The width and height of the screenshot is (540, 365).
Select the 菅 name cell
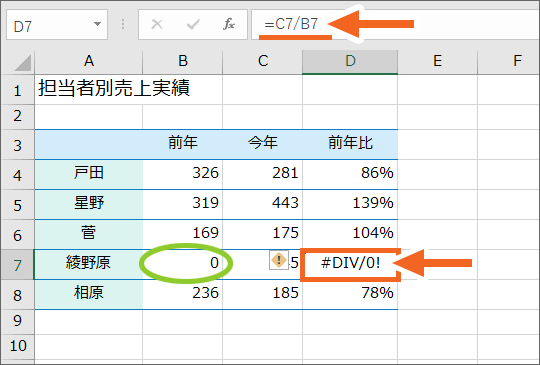point(89,234)
